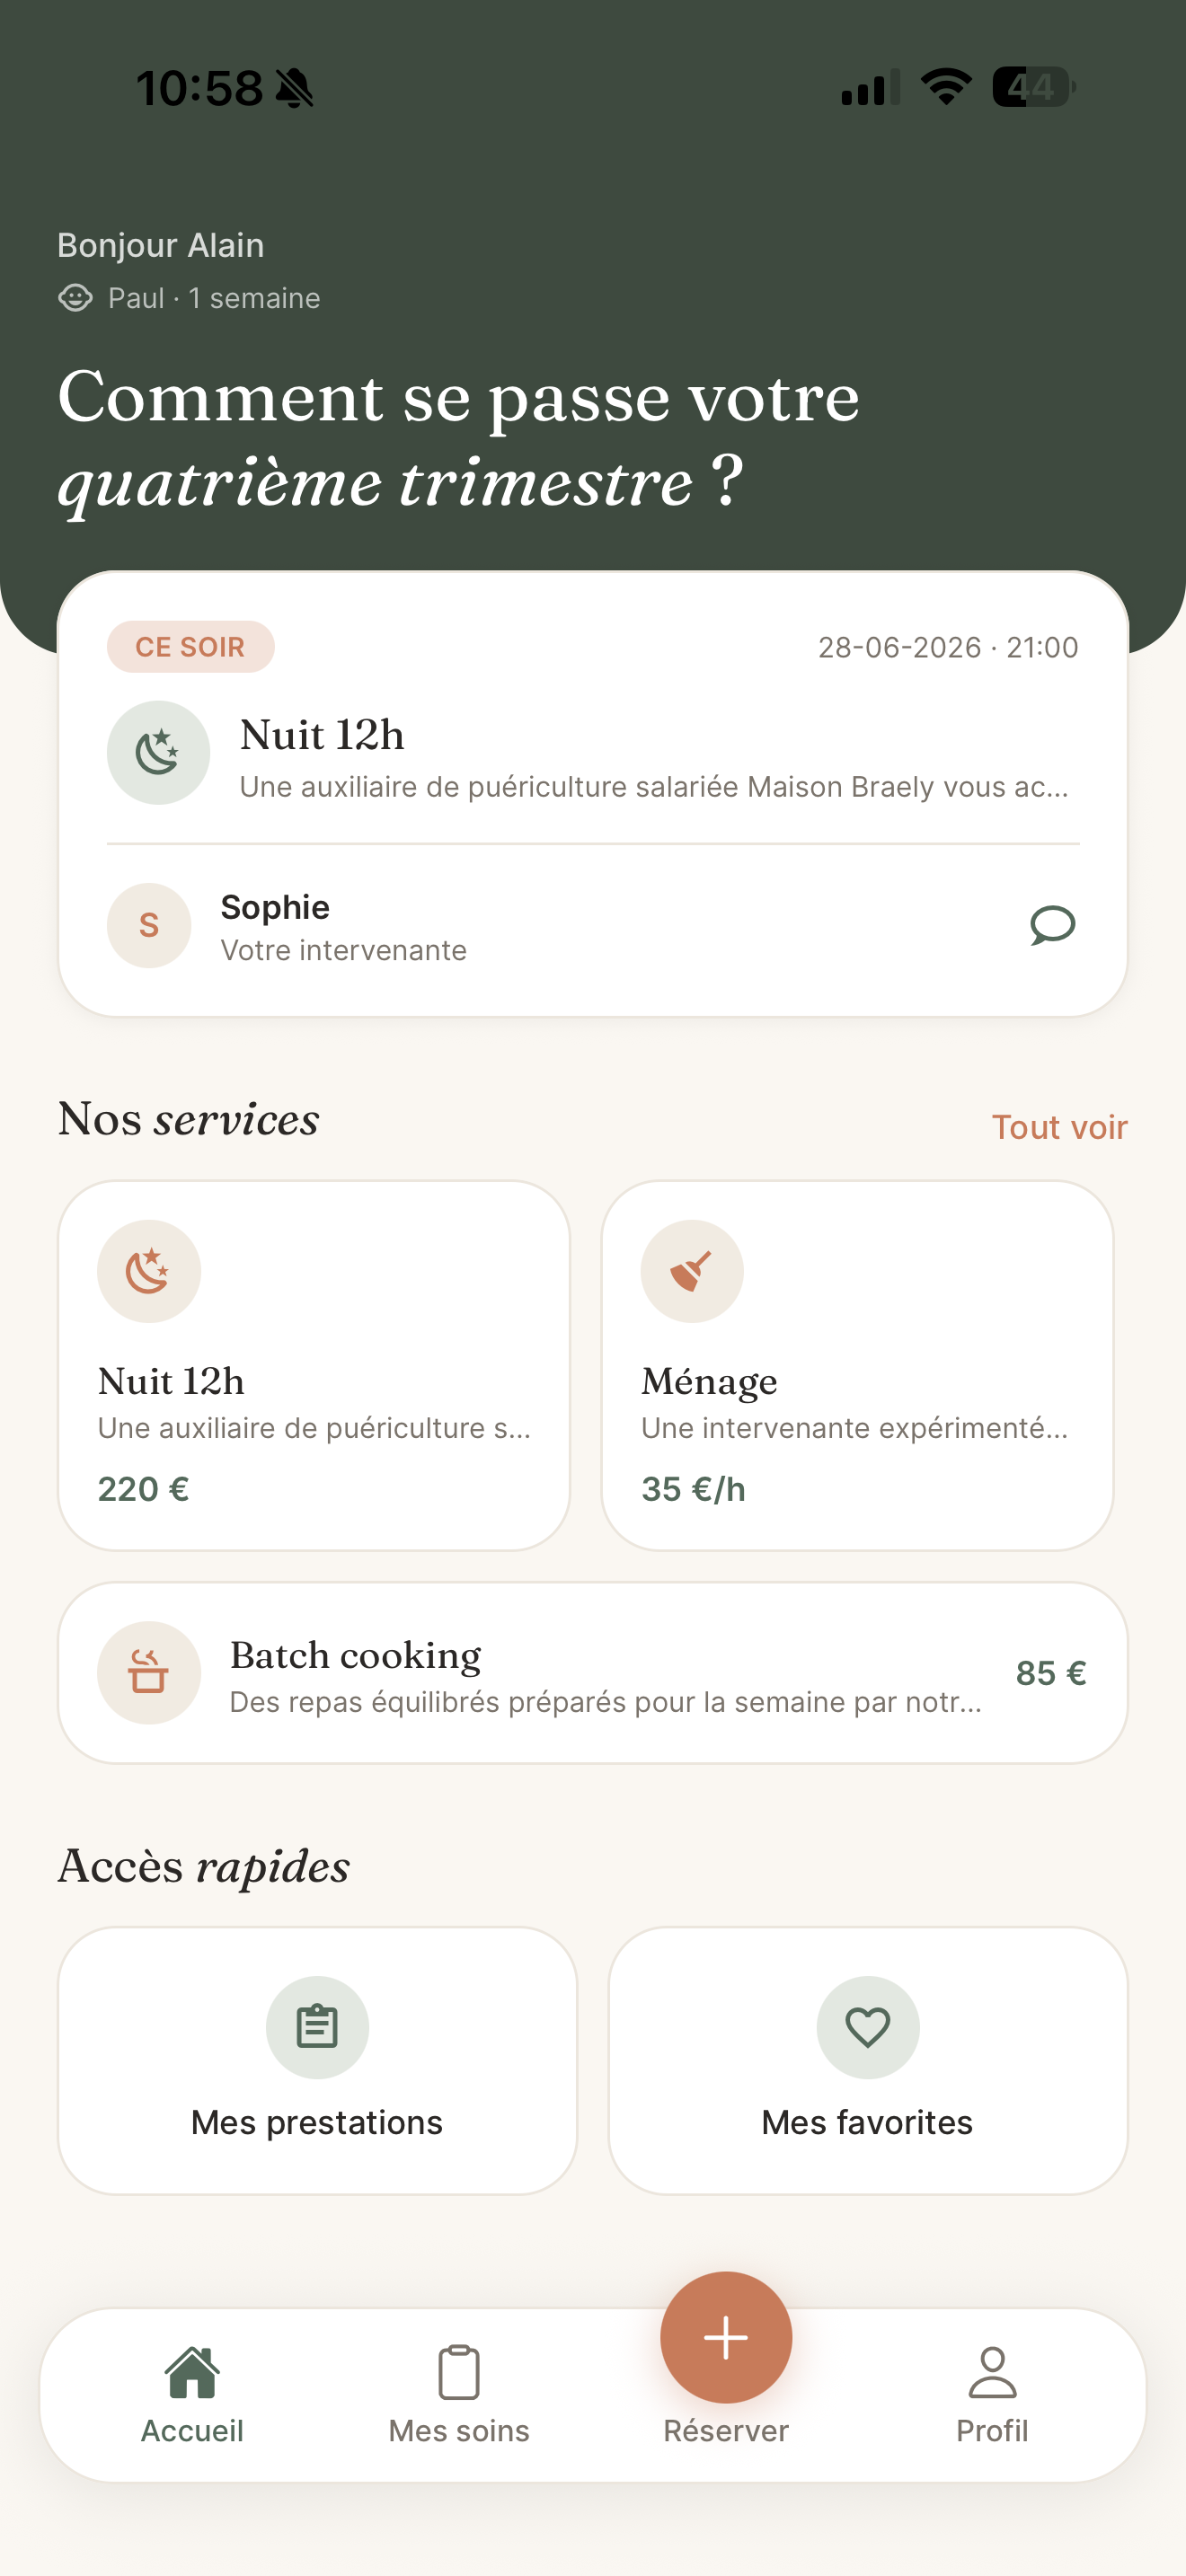Screen dimensions: 1186x2576
Task: Switch to the Accueil tab
Action: [192, 2394]
